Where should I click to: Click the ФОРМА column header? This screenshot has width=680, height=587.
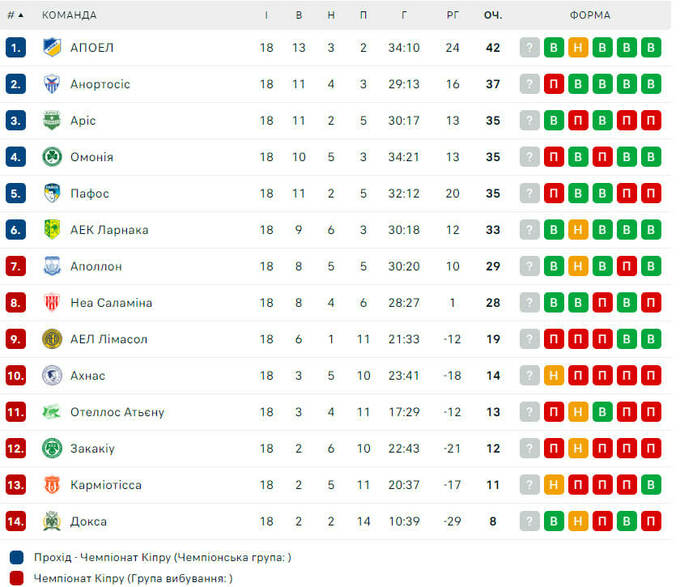[590, 15]
